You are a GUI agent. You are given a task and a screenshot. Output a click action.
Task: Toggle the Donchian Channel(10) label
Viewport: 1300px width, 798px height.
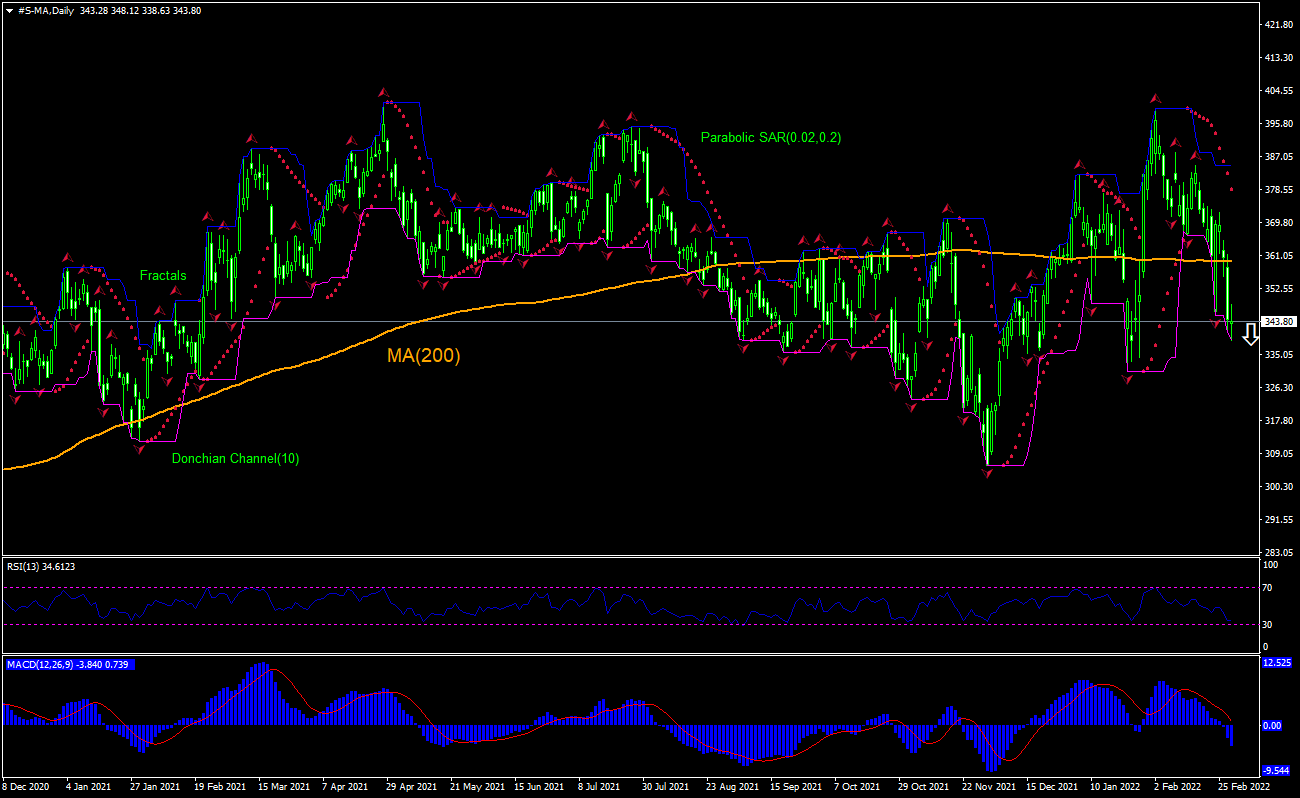(x=235, y=459)
